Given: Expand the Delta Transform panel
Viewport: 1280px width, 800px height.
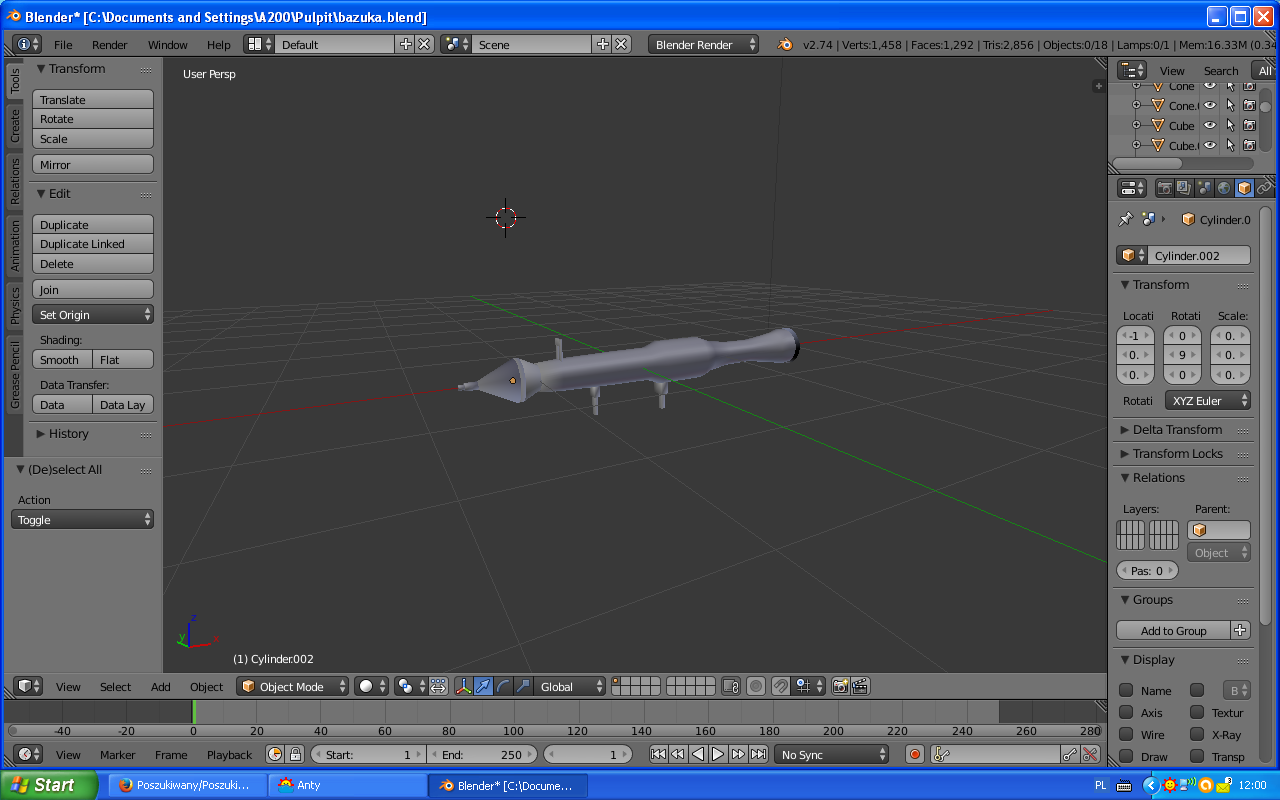Looking at the screenshot, I should pos(1177,429).
